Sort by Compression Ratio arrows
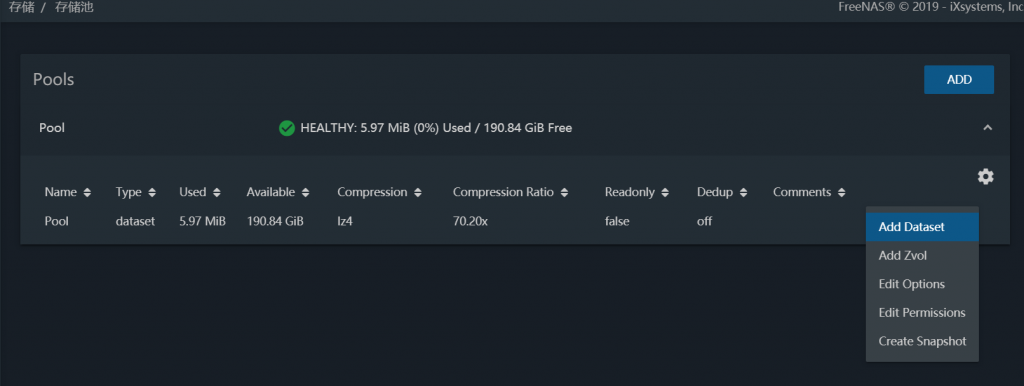1024x386 pixels. (564, 193)
